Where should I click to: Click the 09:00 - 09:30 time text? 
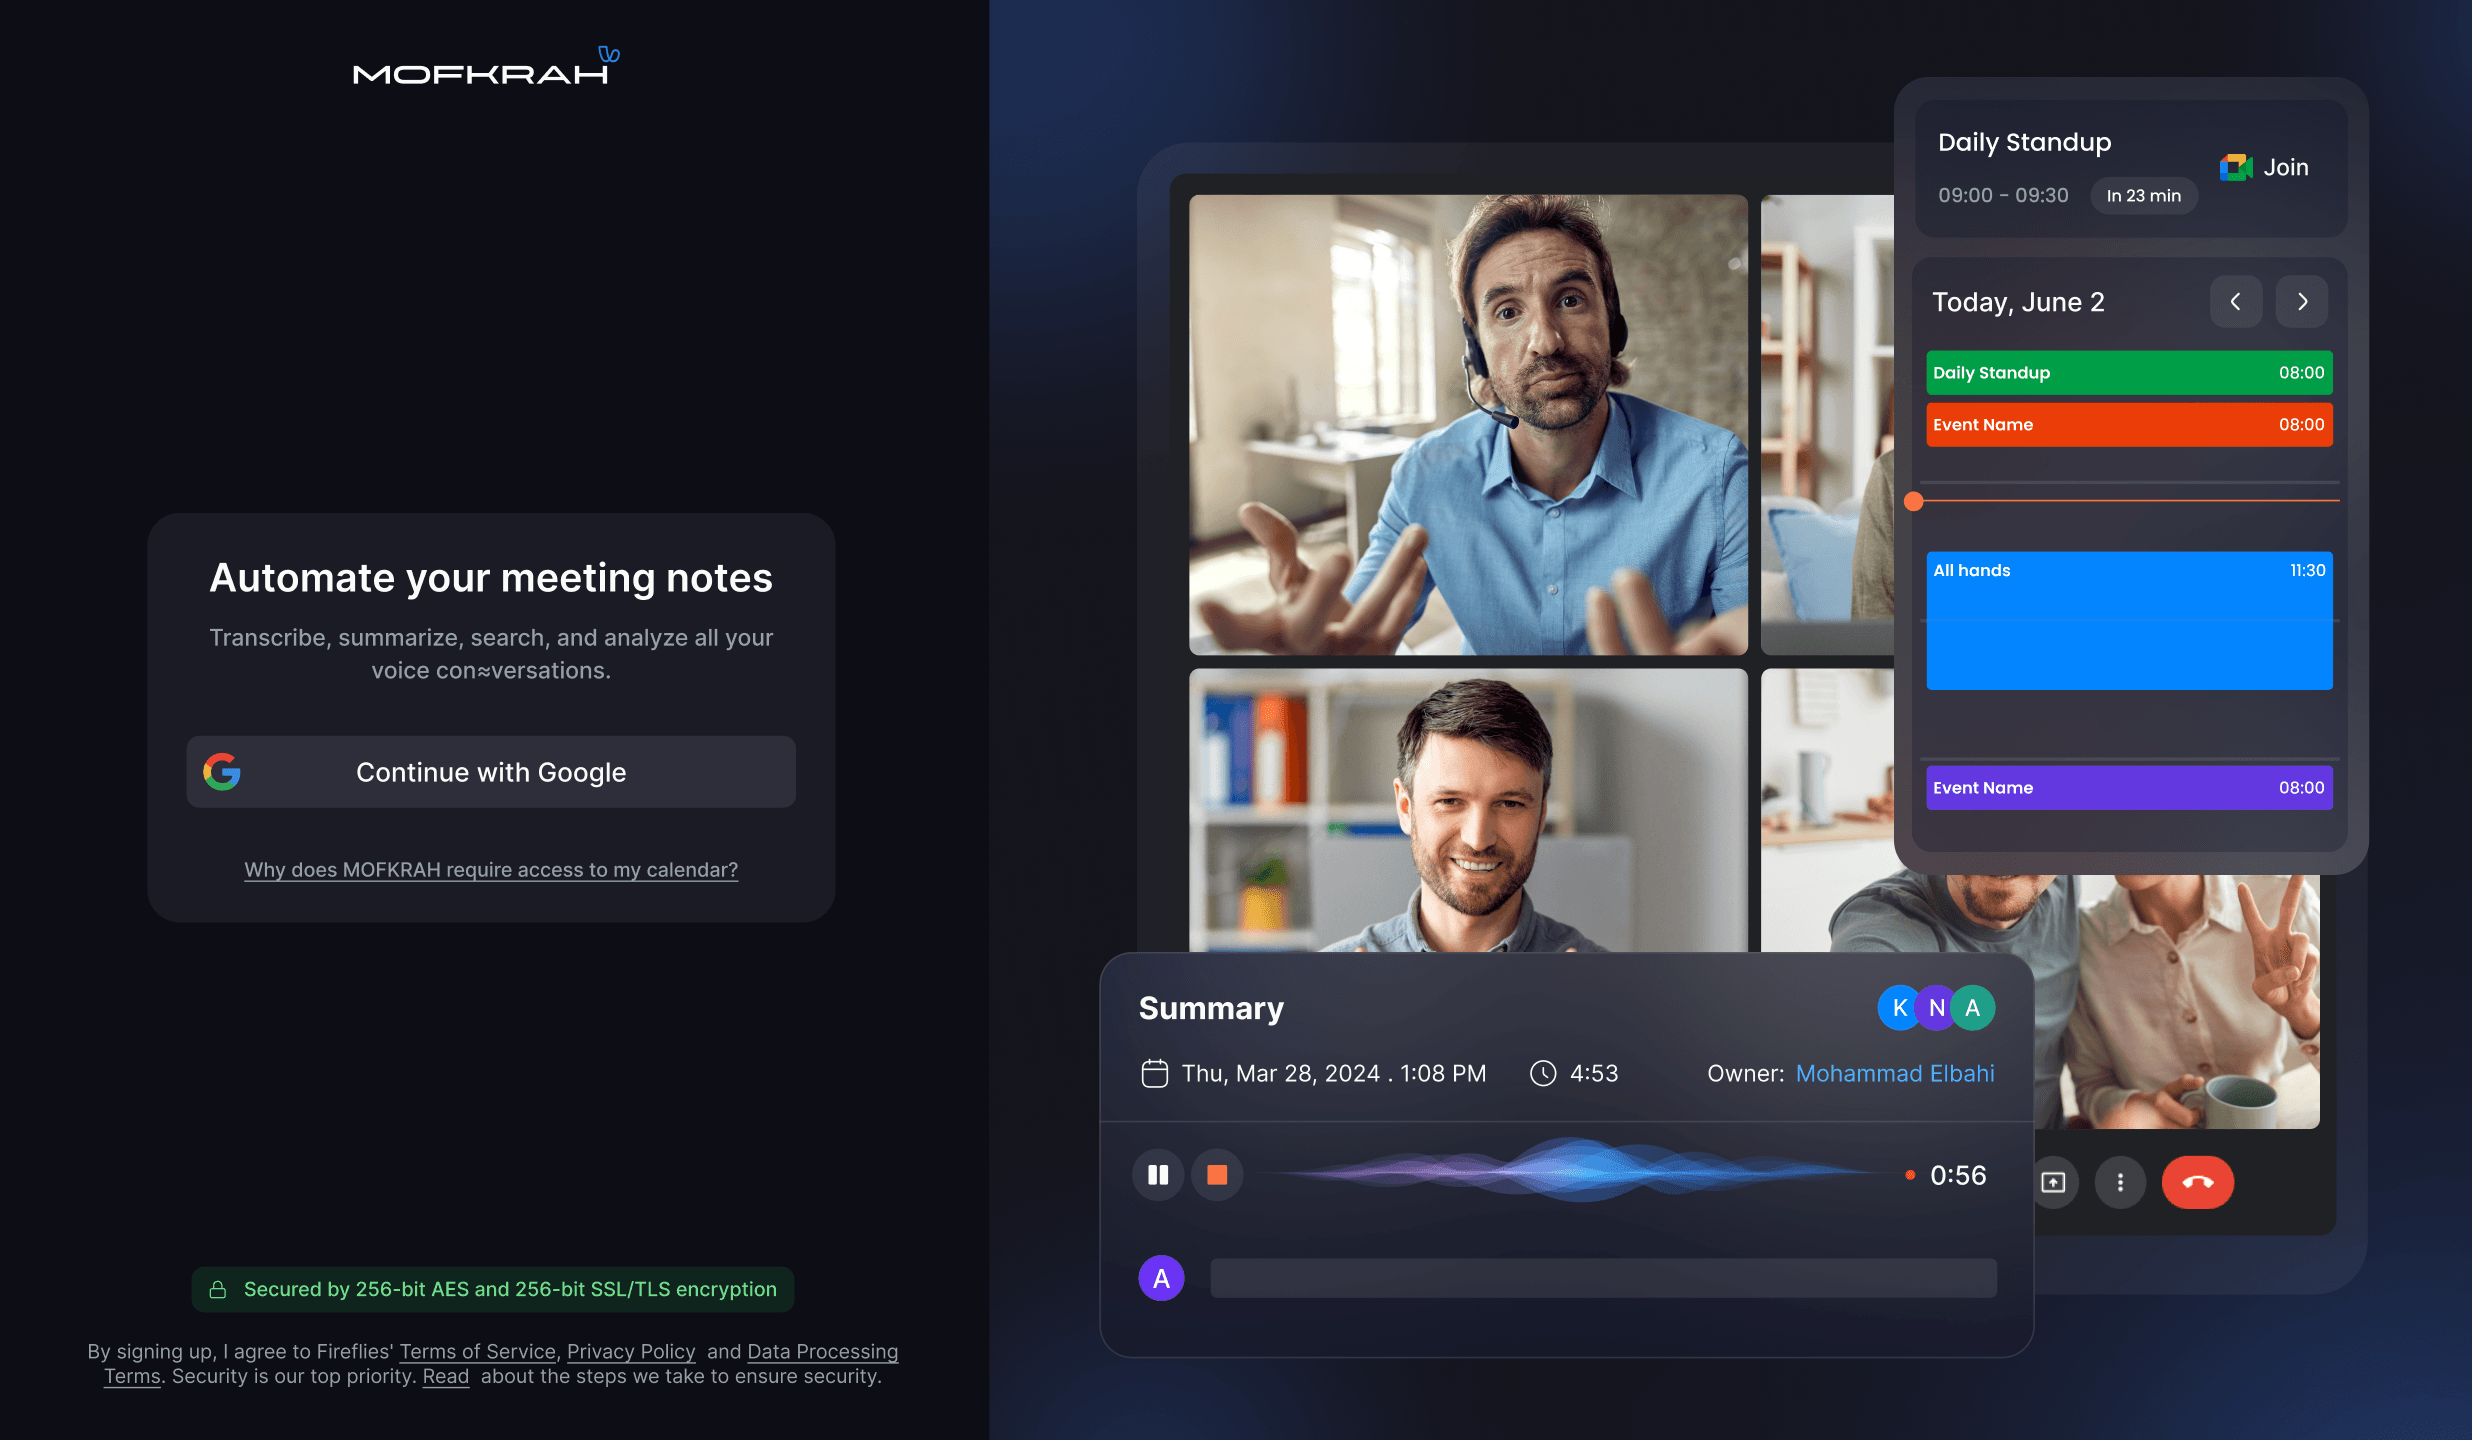(2003, 196)
